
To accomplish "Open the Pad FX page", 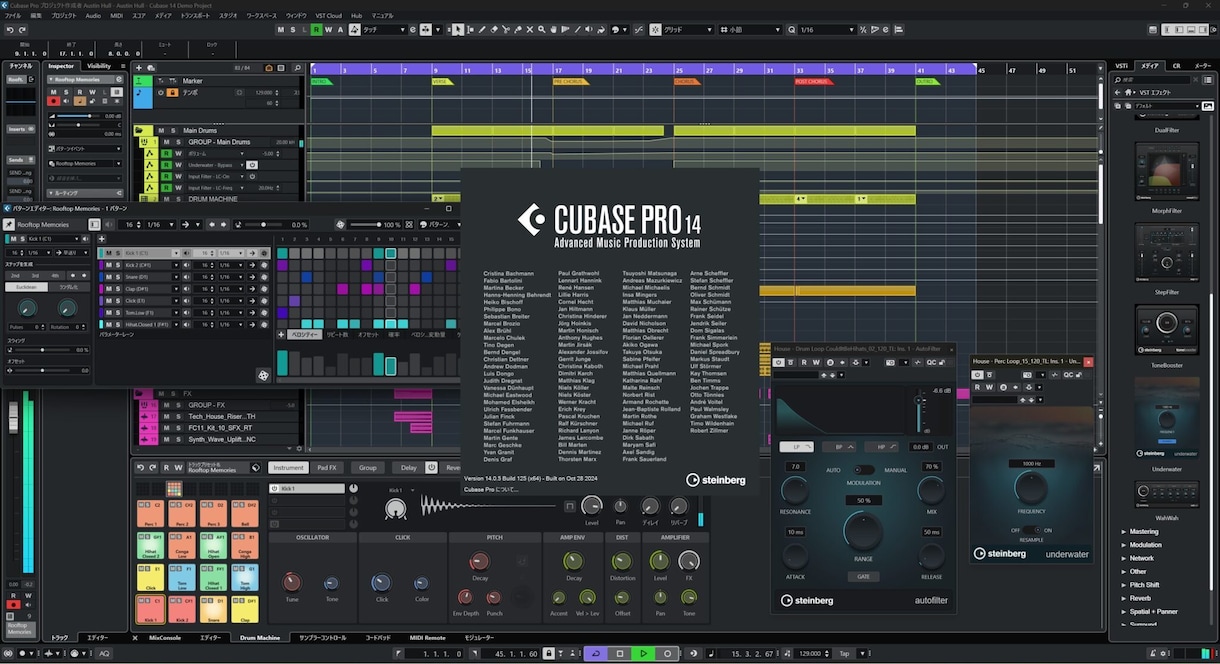I will click(327, 467).
